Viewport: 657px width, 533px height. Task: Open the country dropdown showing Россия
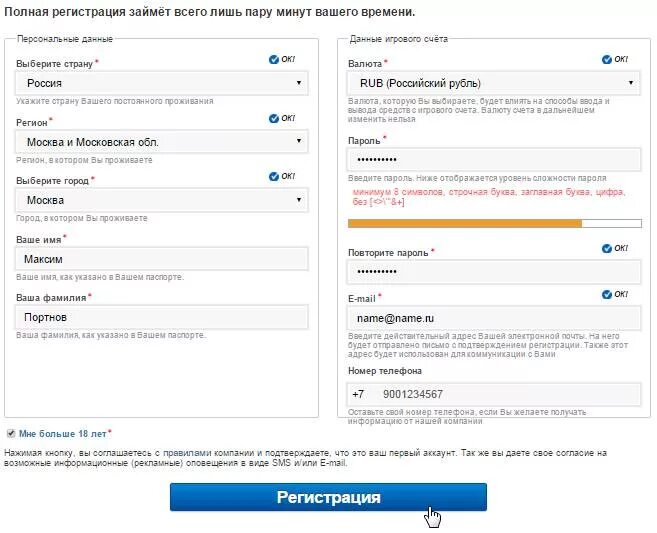click(161, 83)
